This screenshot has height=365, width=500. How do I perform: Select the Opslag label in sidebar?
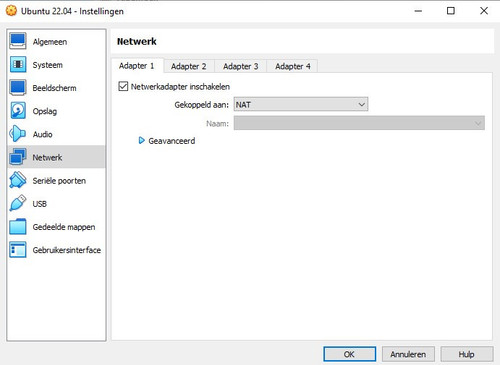[x=45, y=111]
